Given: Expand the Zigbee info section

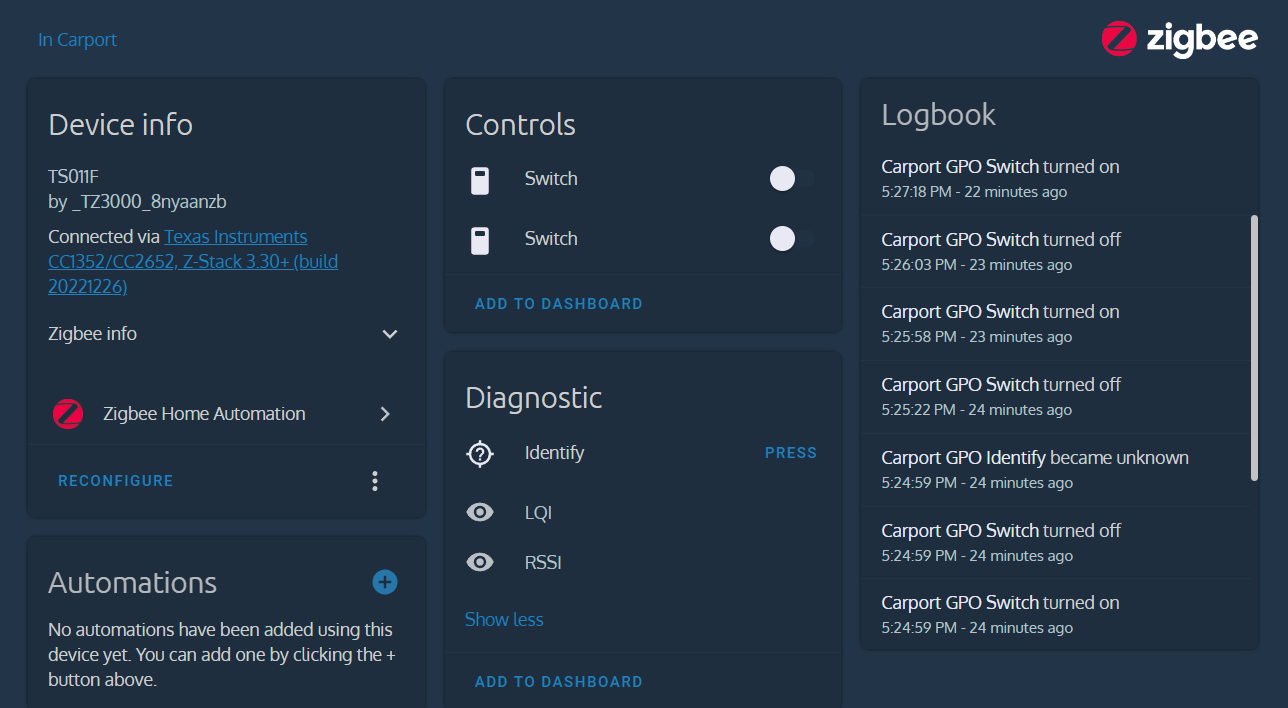Looking at the screenshot, I should tap(390, 334).
